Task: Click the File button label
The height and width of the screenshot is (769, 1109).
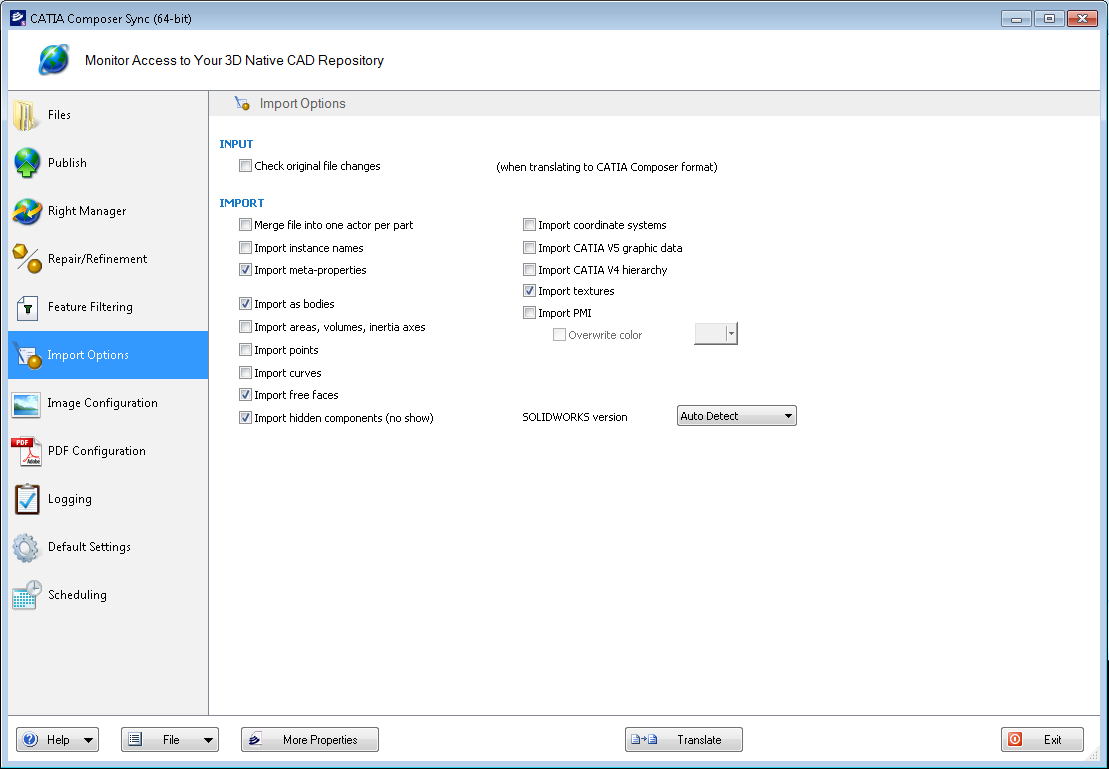Action: click(171, 740)
